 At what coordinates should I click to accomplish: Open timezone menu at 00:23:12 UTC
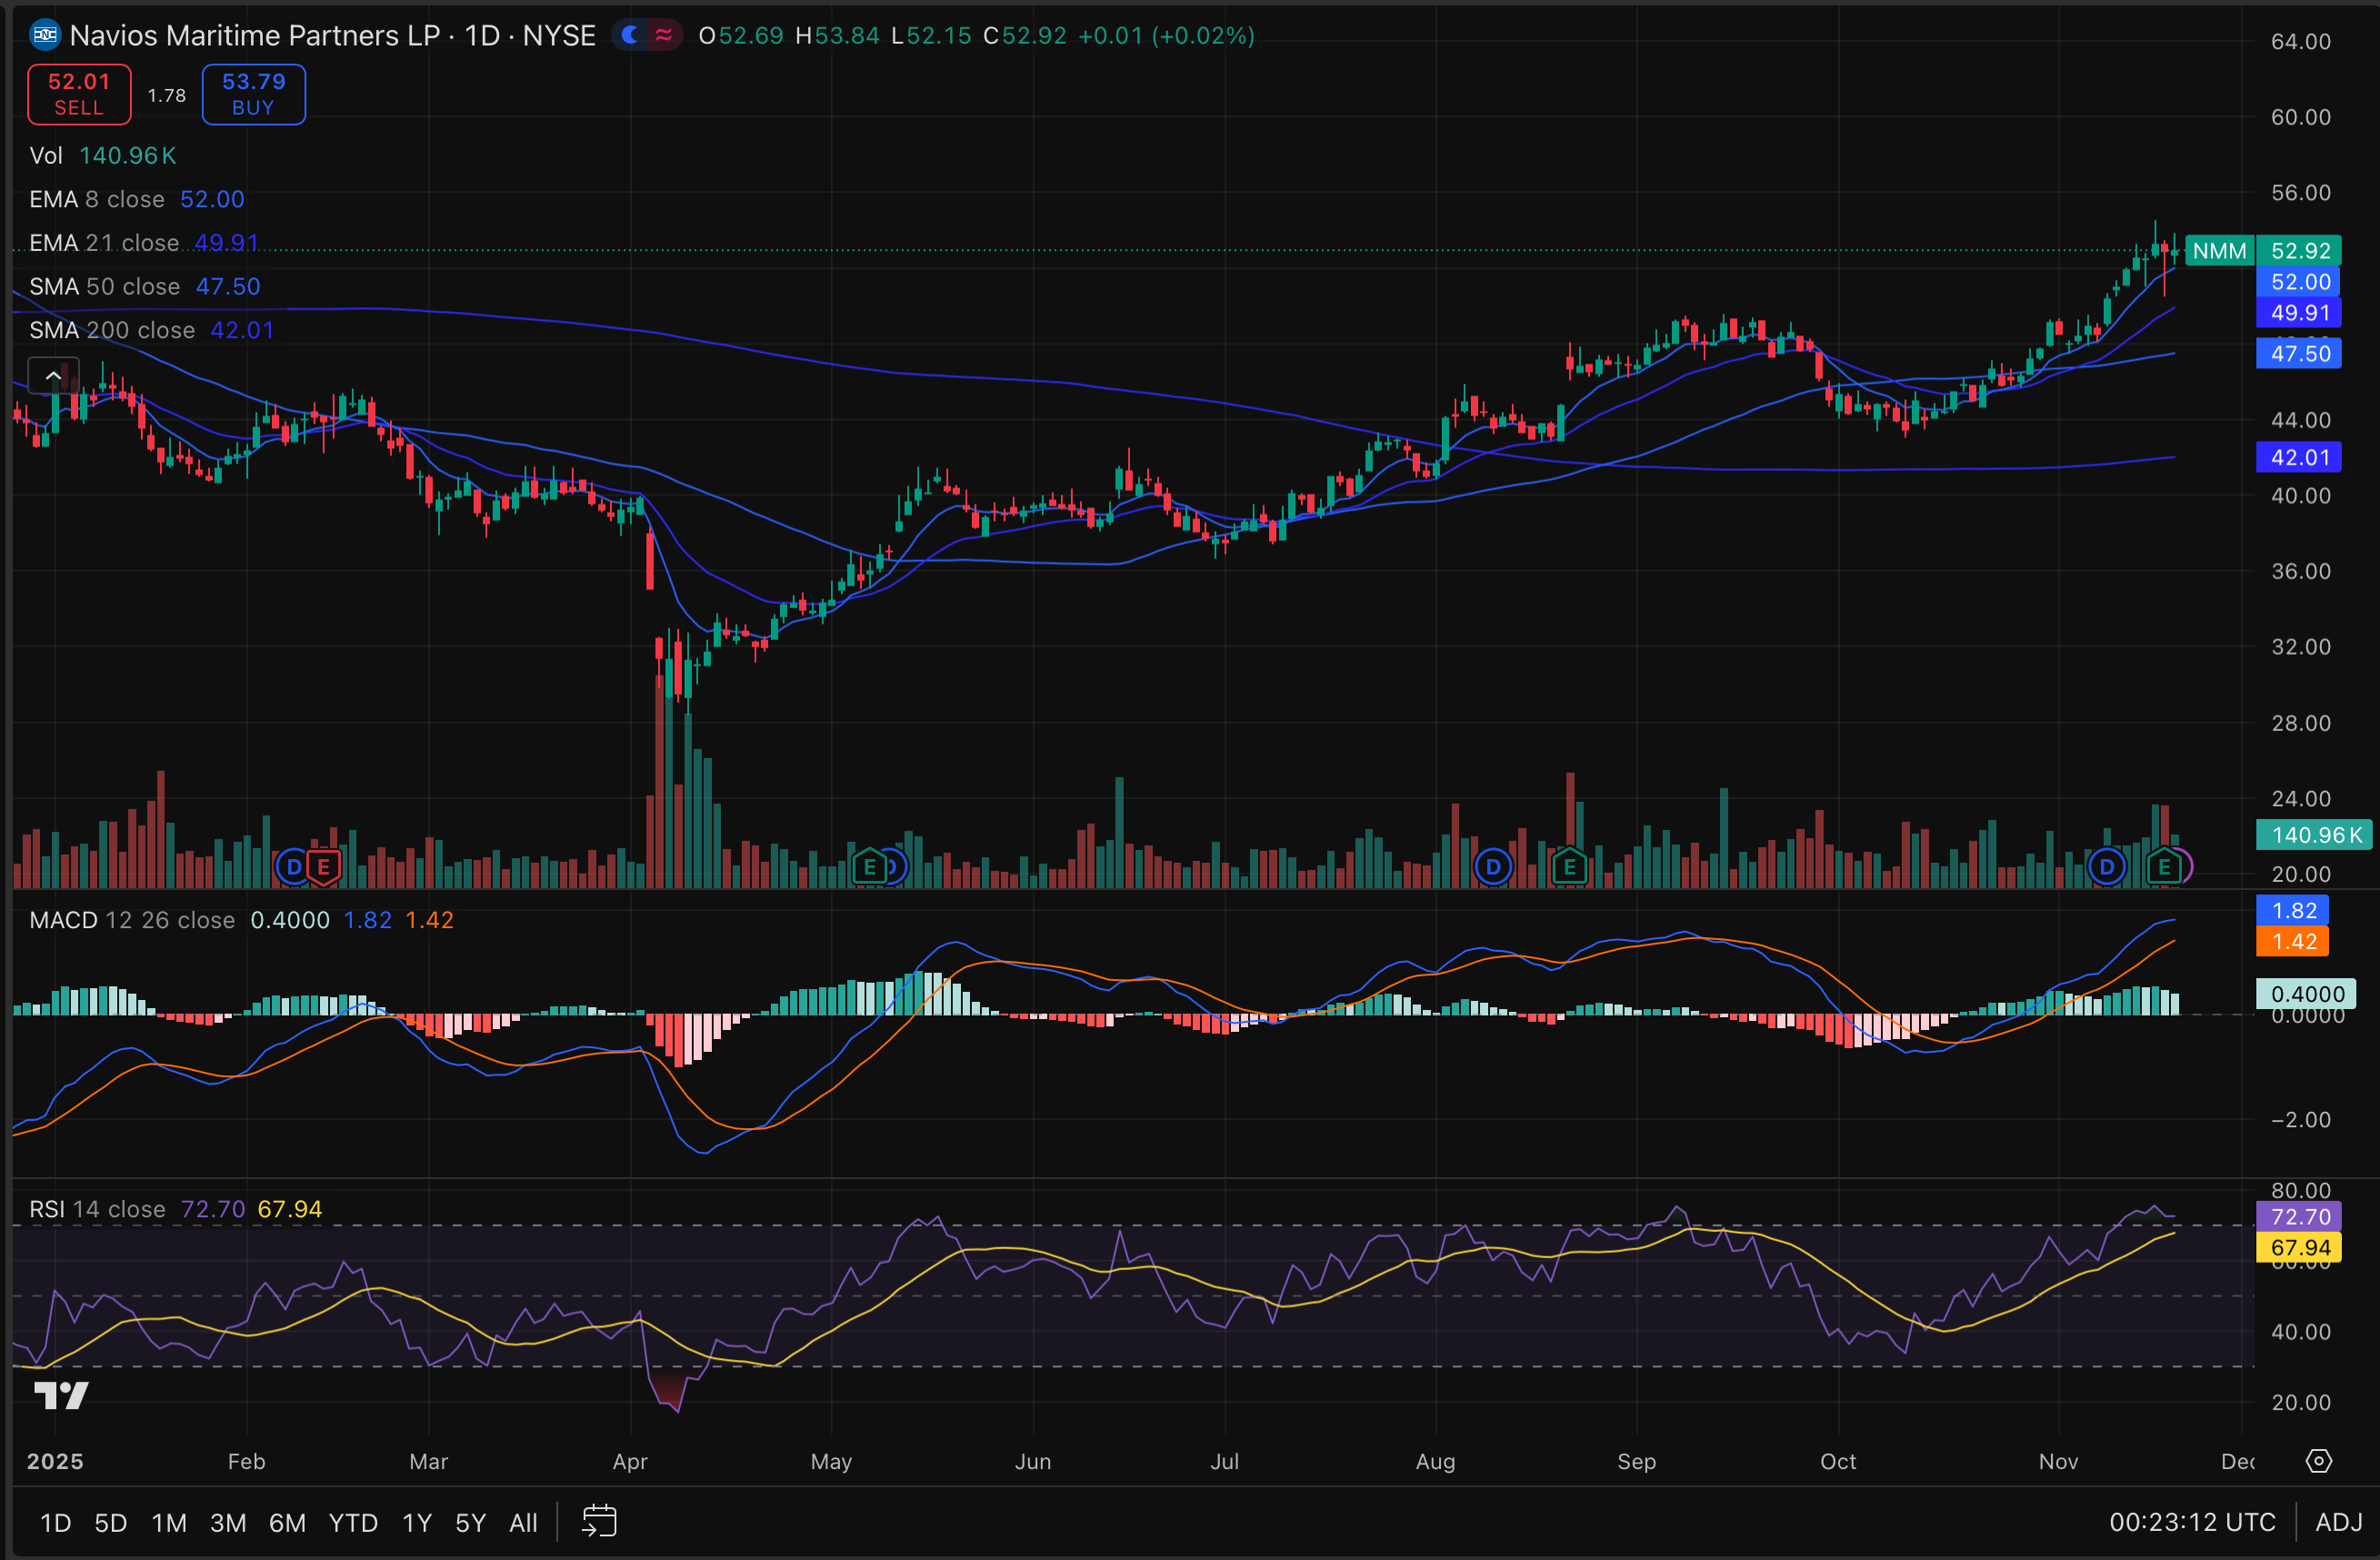2192,1522
